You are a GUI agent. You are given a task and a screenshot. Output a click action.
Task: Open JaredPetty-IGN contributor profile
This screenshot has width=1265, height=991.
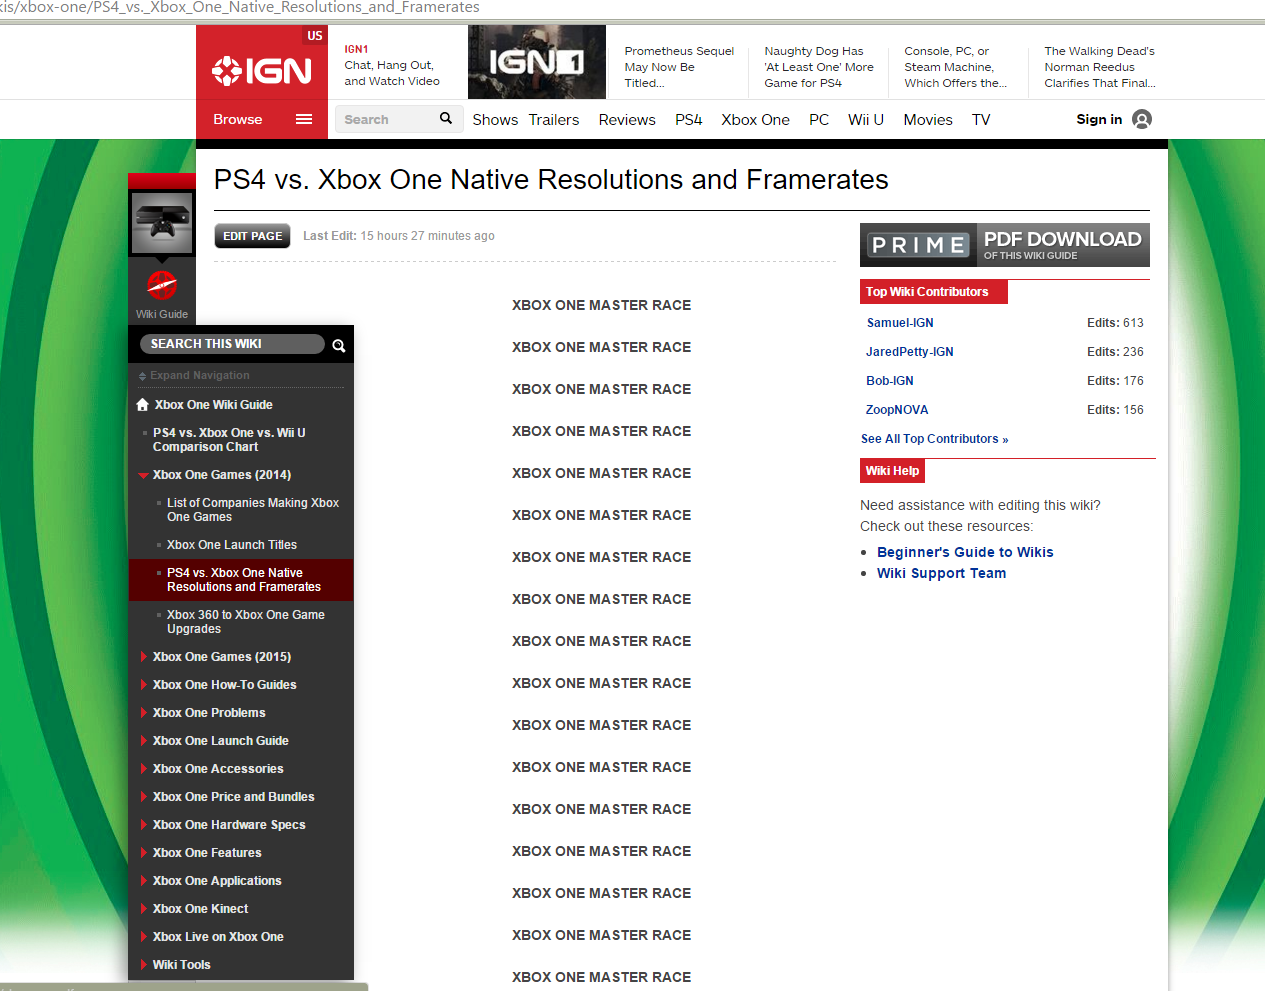[x=910, y=352]
